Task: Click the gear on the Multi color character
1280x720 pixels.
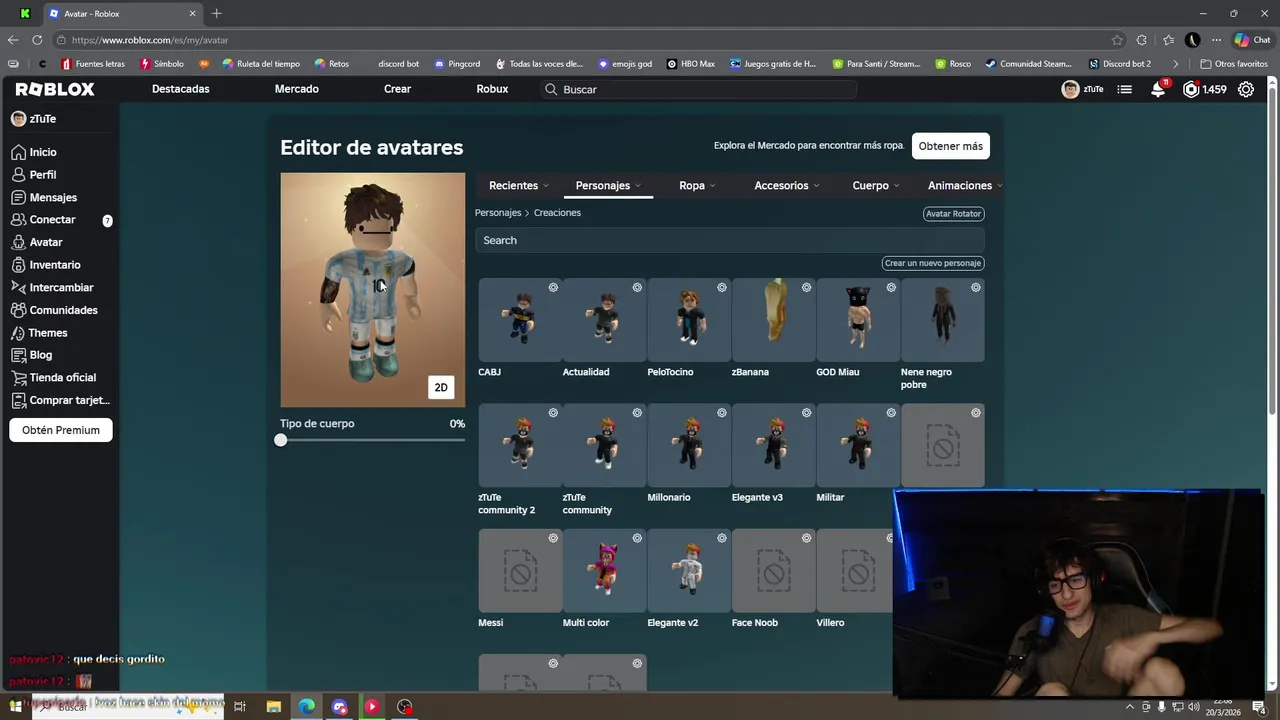Action: pyautogui.click(x=637, y=538)
